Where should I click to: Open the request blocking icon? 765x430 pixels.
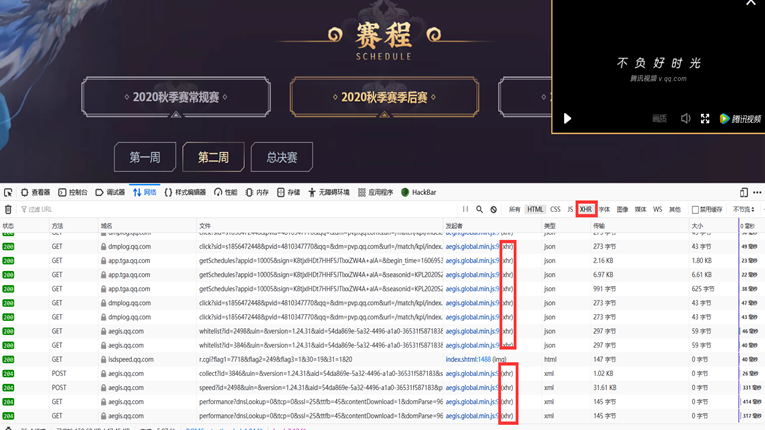(494, 209)
